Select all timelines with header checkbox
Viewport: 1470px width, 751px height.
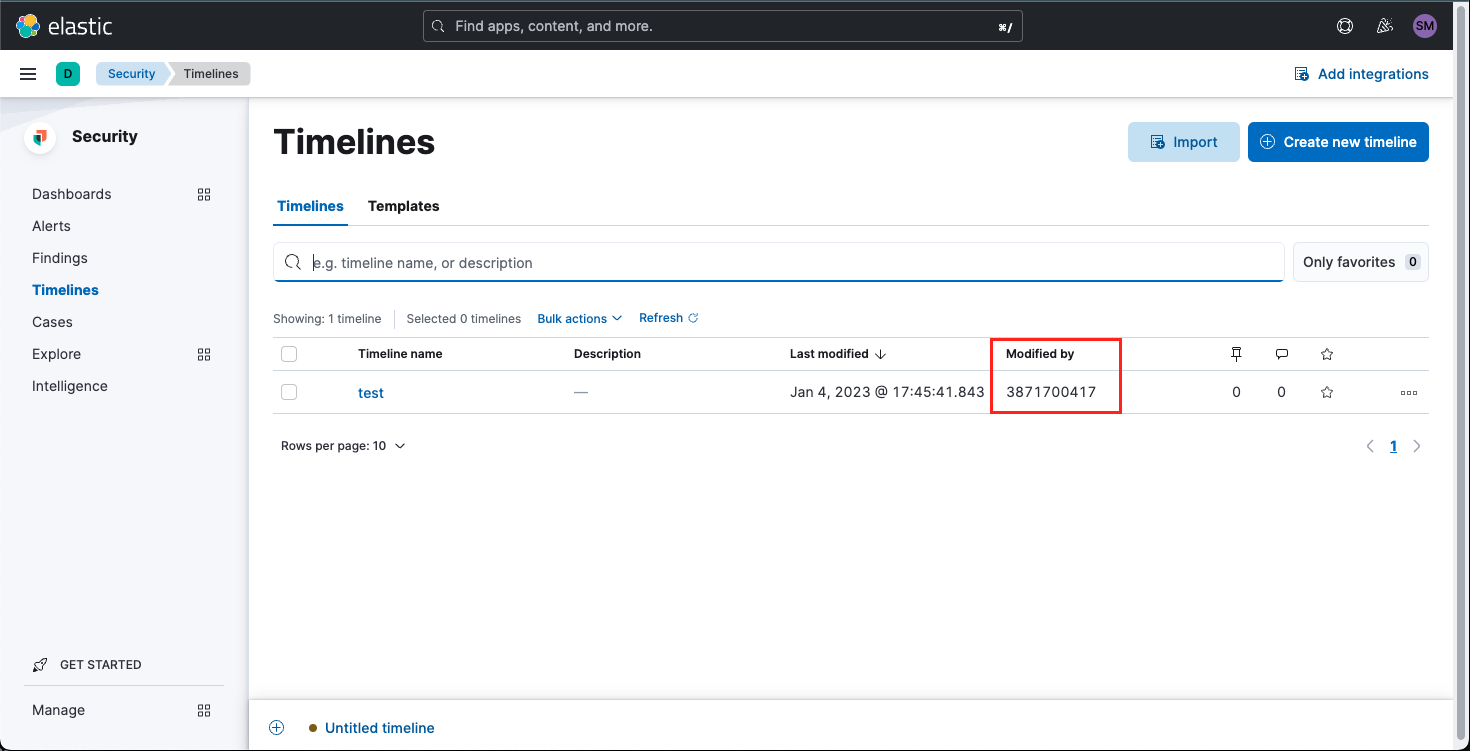(289, 354)
